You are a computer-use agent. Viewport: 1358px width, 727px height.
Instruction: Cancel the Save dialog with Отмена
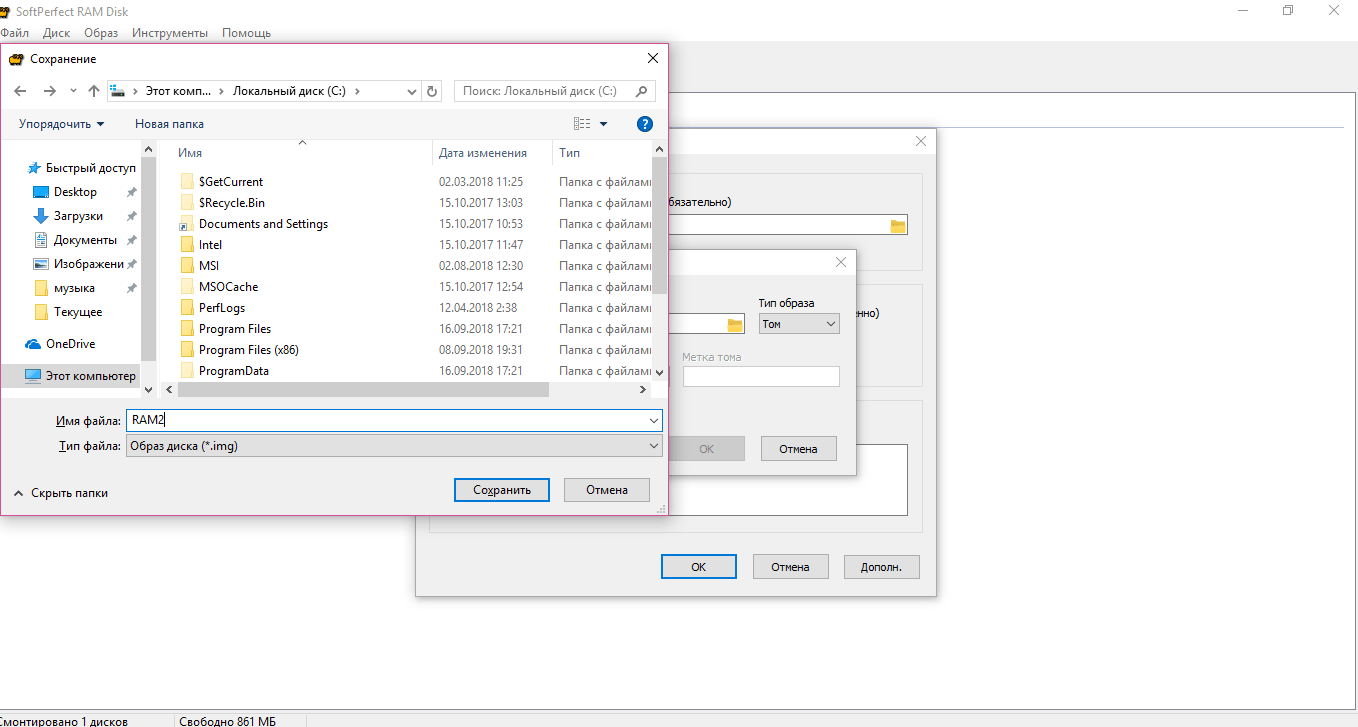pos(607,490)
